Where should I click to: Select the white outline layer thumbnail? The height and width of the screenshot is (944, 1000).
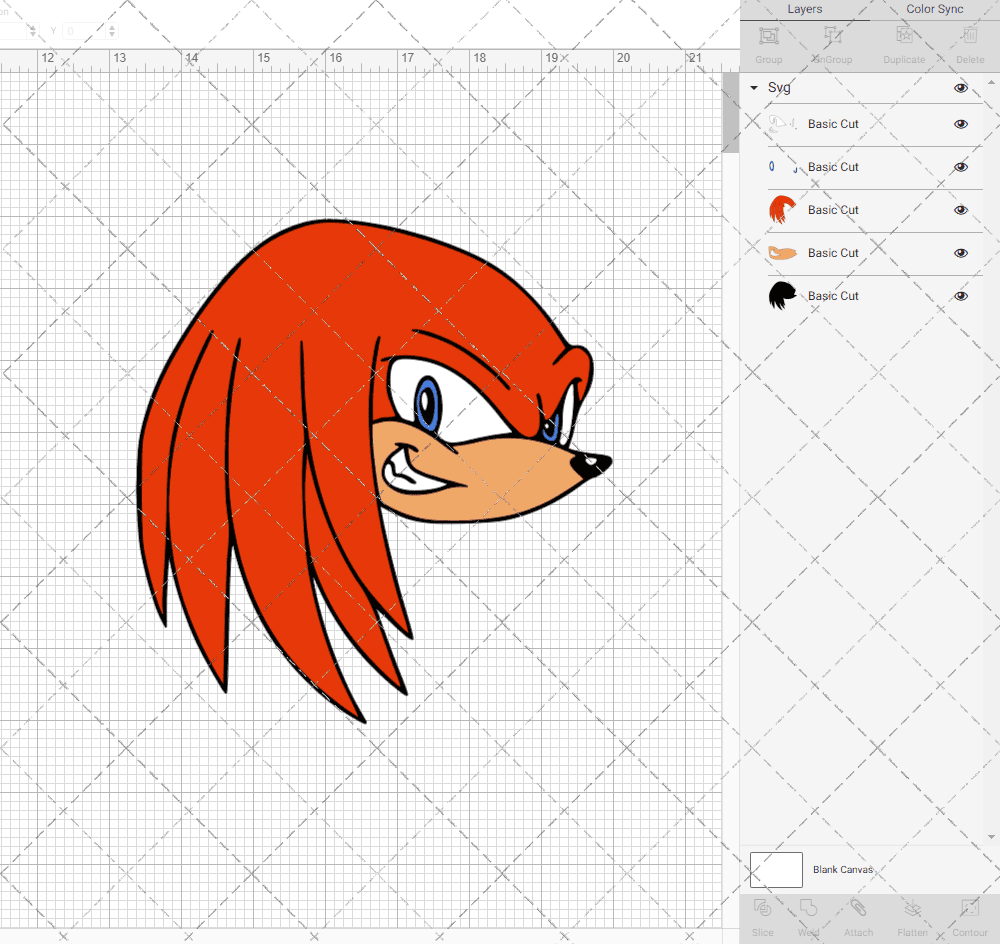[783, 124]
